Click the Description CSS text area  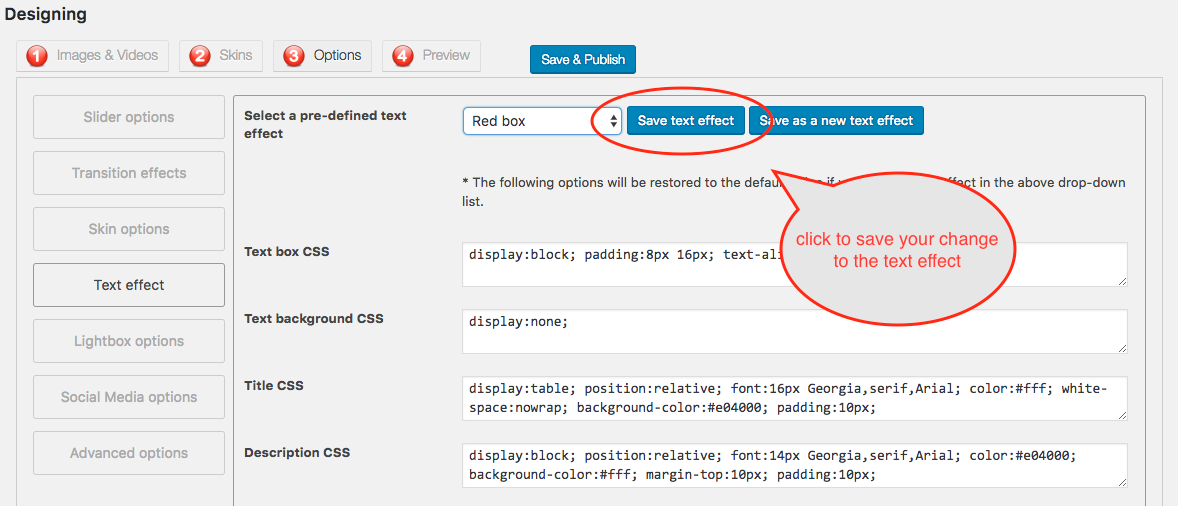pyautogui.click(x=794, y=465)
